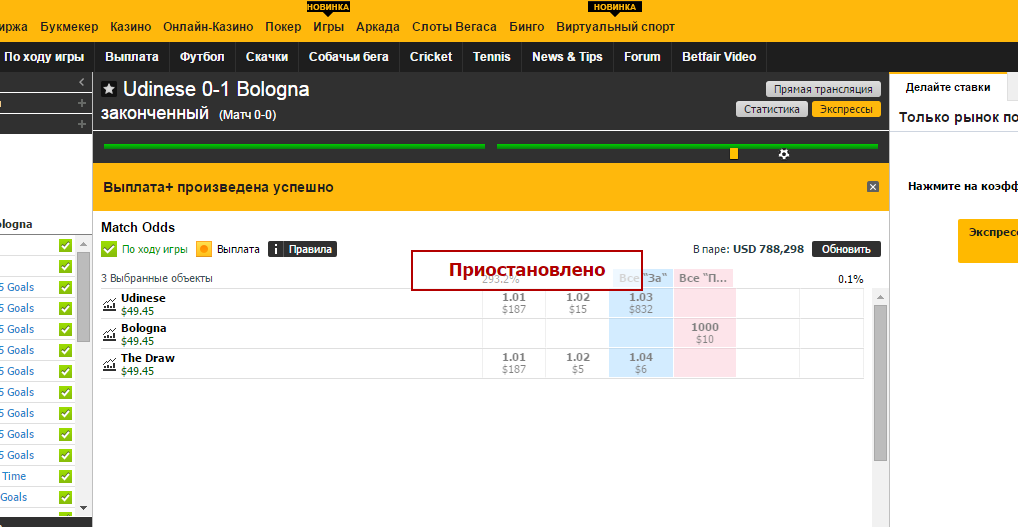Go to Футбол in the navigation bar

pos(202,57)
